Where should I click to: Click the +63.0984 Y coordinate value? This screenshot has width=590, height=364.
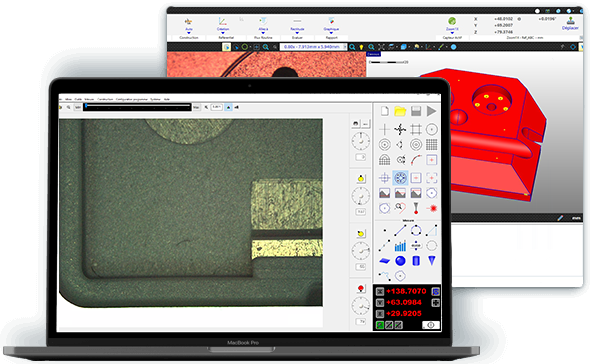tap(404, 302)
